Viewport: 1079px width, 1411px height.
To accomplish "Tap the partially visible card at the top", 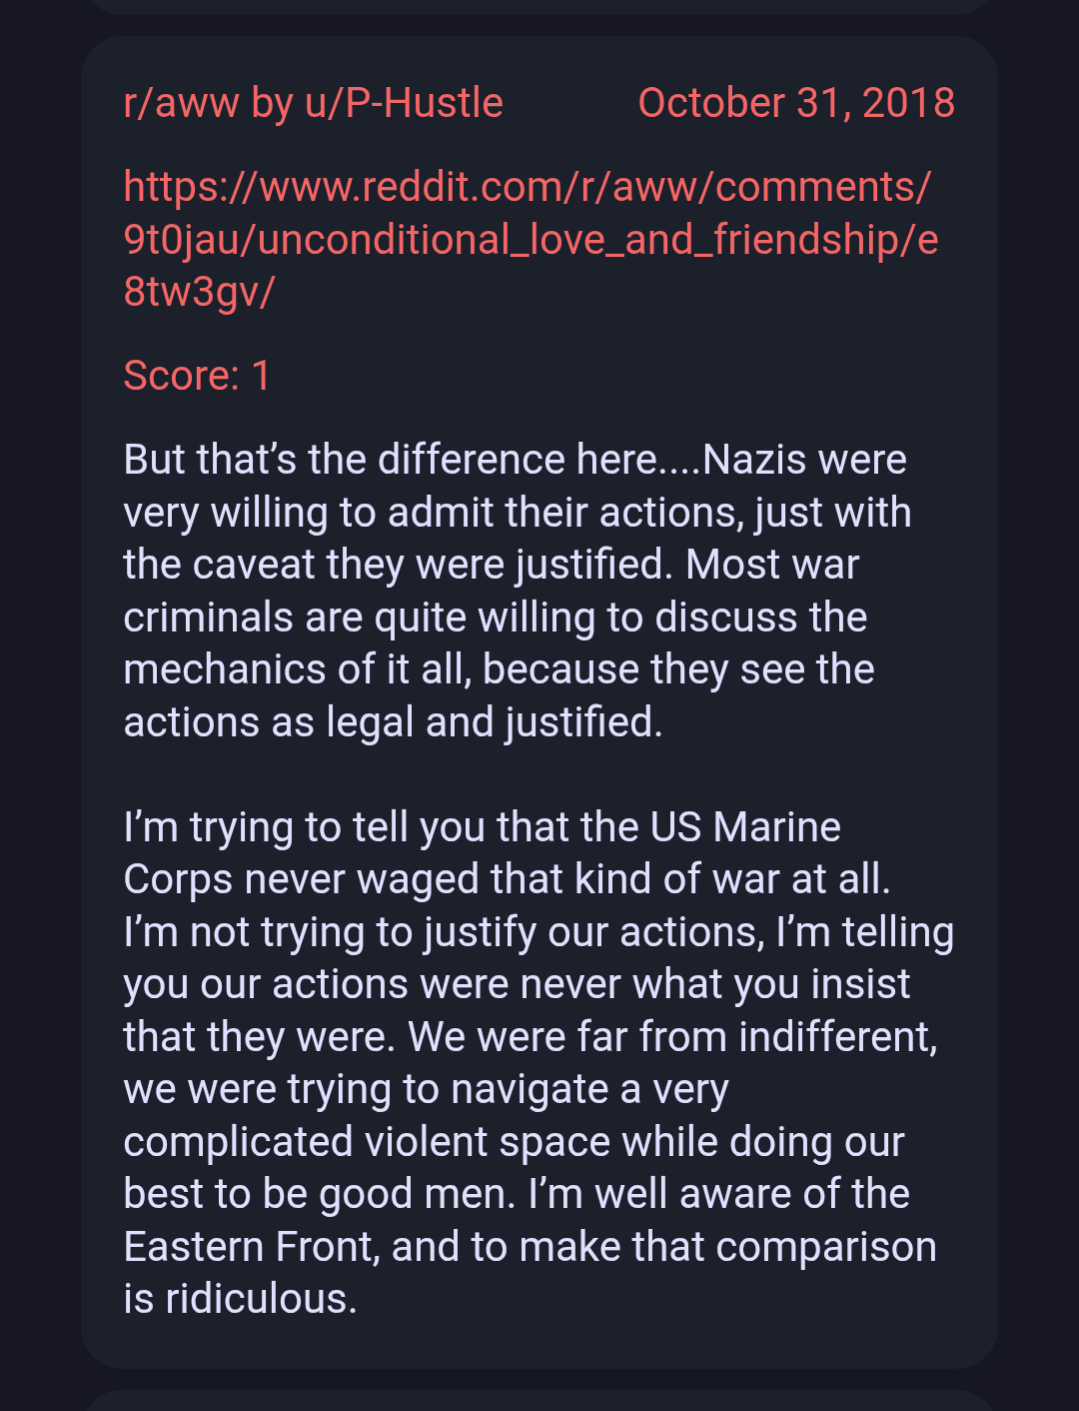I will pos(539,6).
